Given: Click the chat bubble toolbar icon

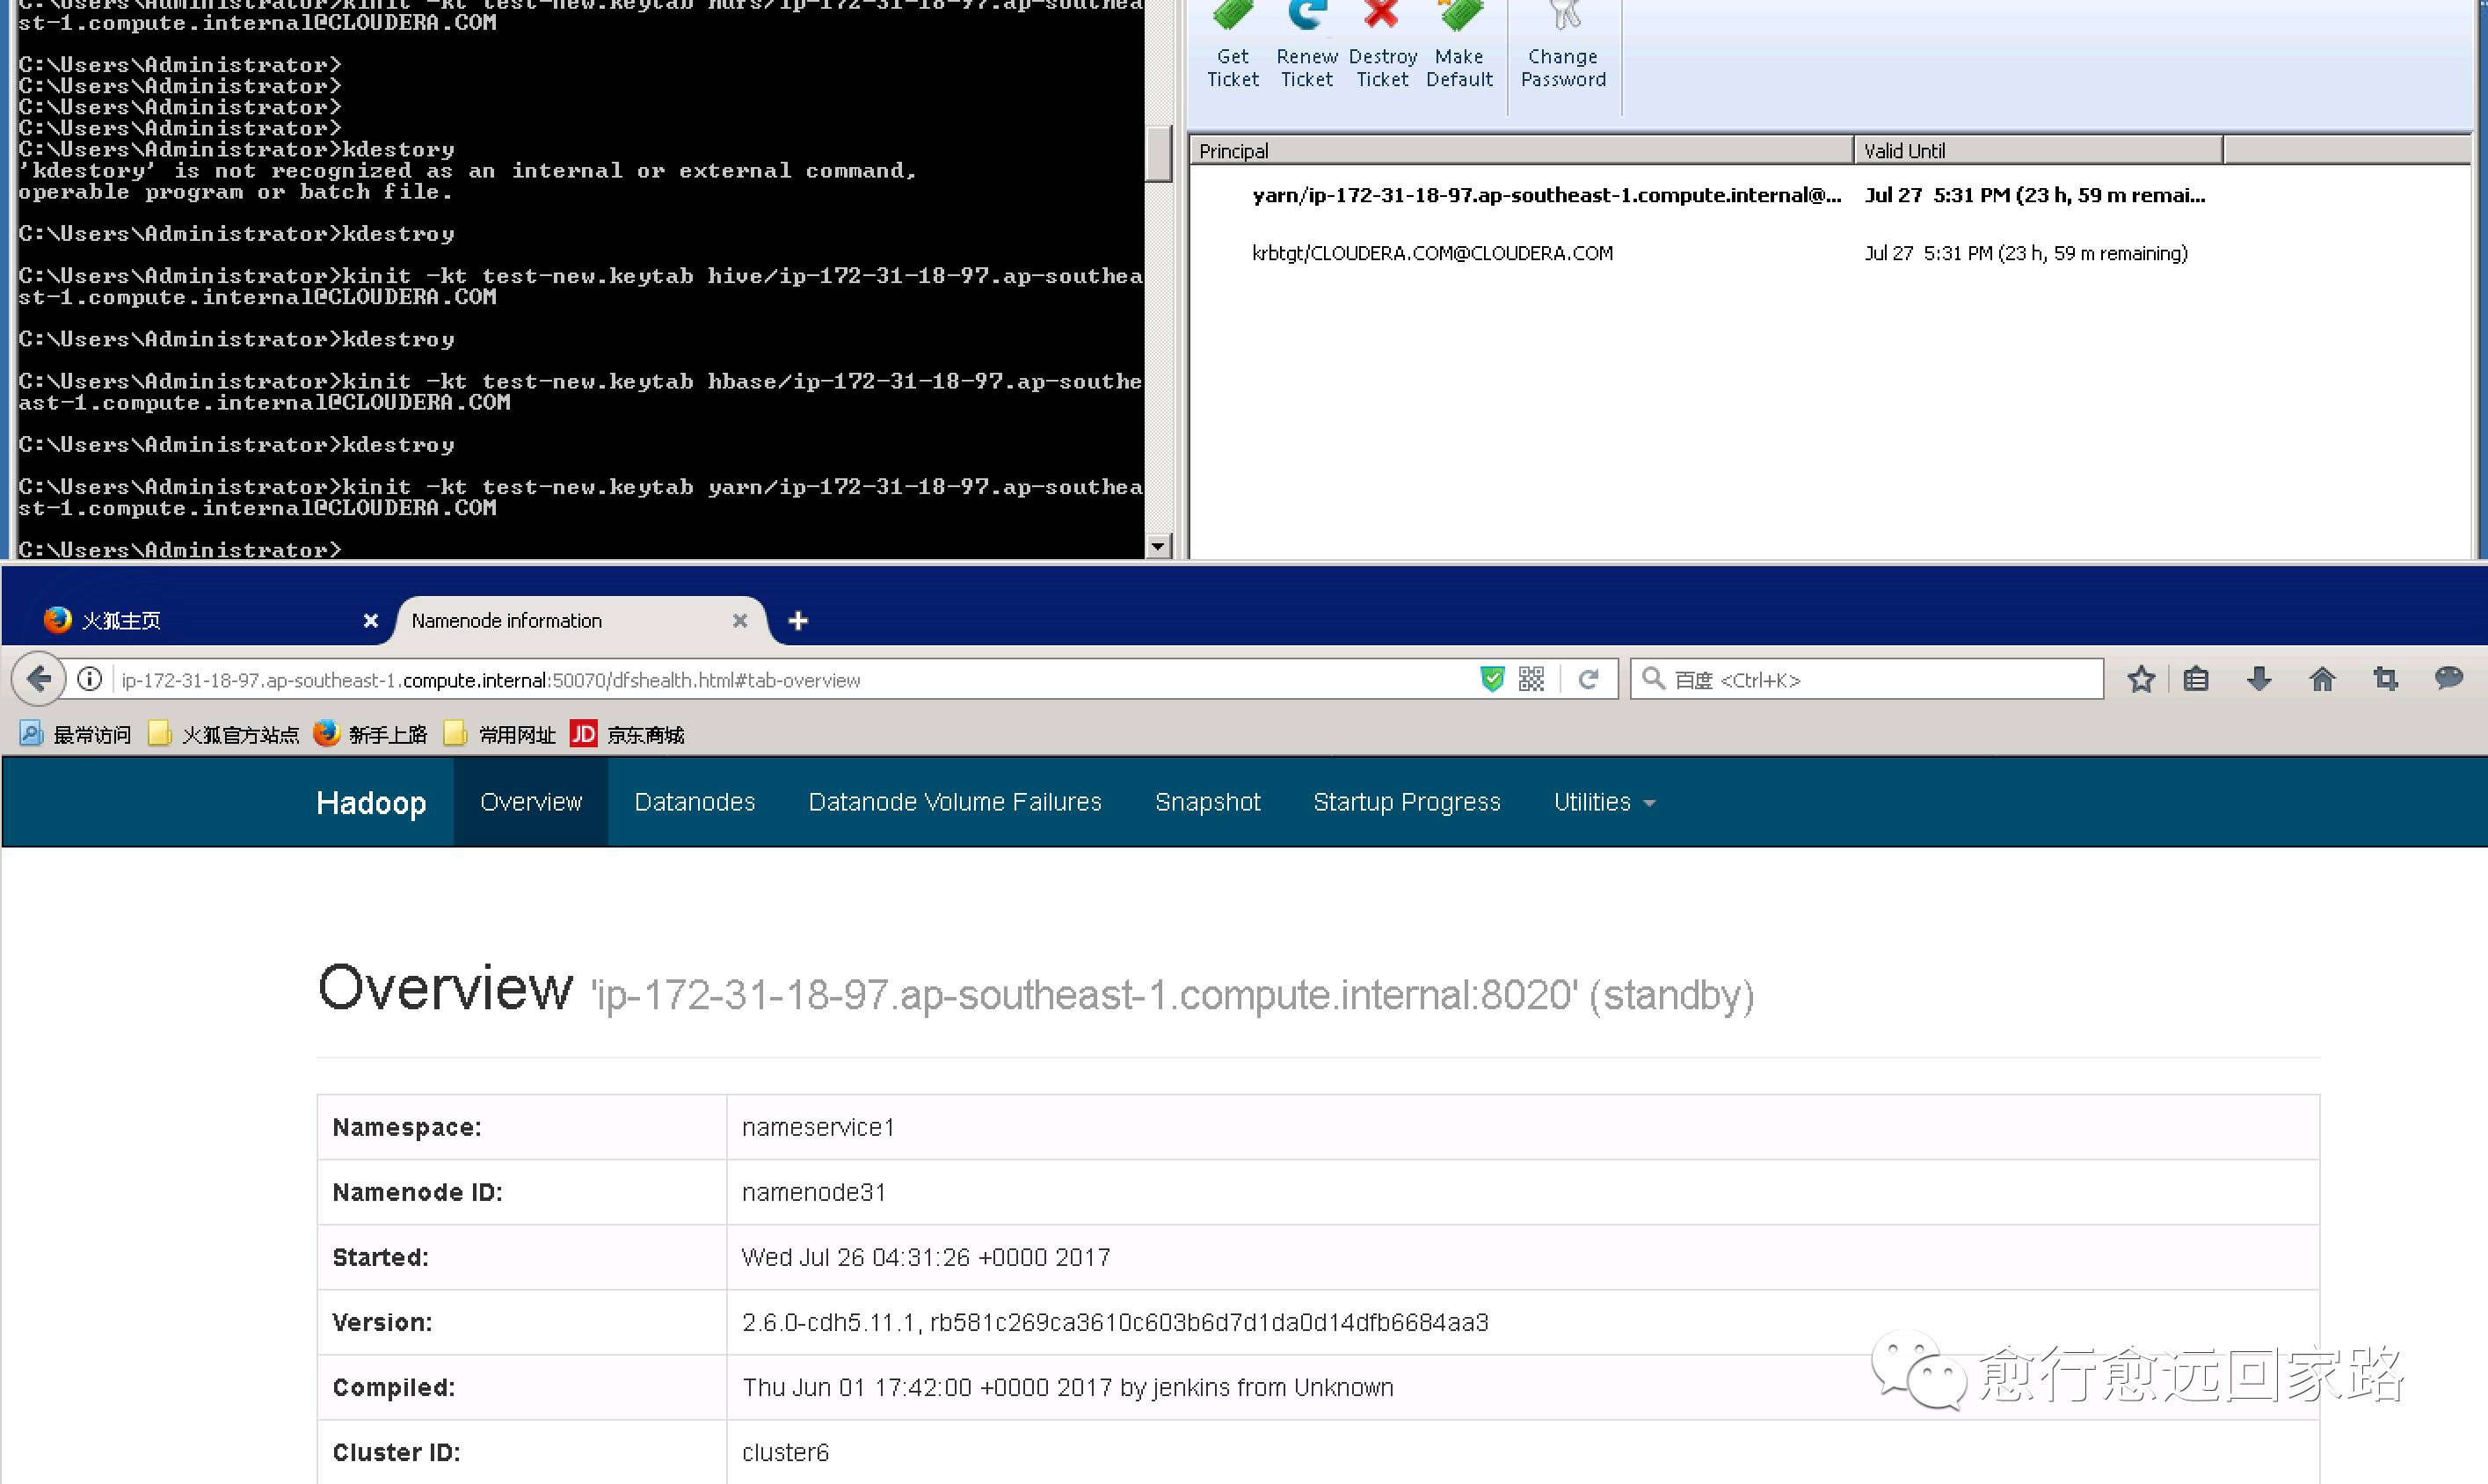Looking at the screenshot, I should pyautogui.click(x=2449, y=678).
